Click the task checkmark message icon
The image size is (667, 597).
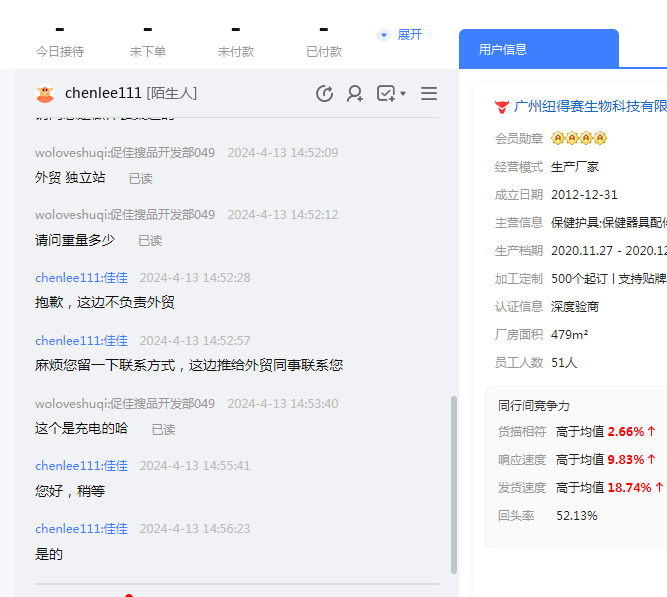click(385, 93)
